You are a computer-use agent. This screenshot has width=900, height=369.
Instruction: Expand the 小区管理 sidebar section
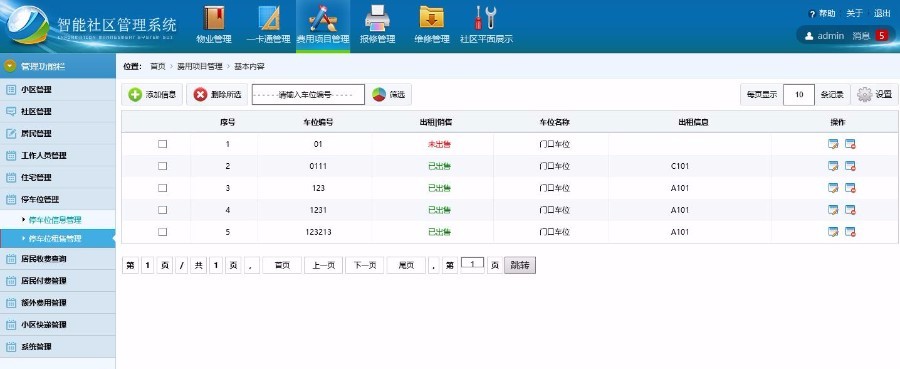click(x=57, y=90)
